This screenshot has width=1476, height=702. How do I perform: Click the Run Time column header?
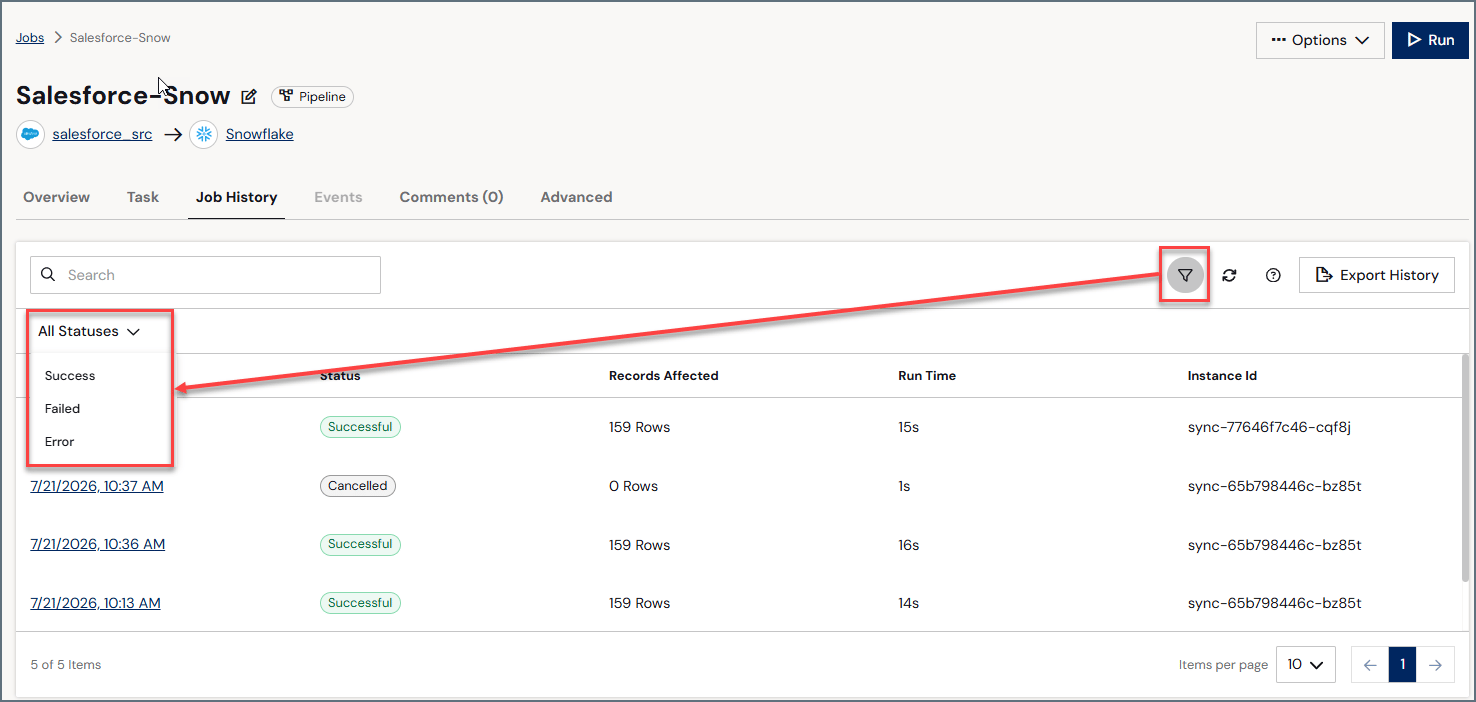(927, 376)
